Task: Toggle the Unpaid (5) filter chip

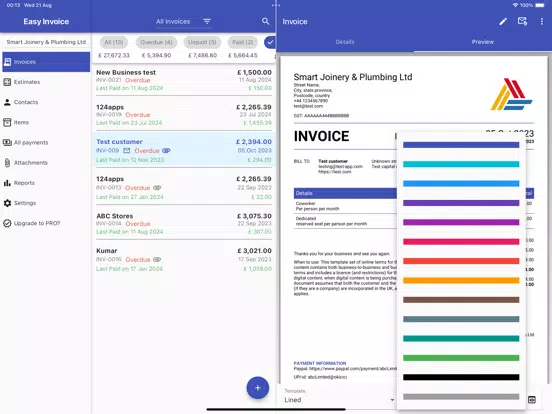Action: click(x=202, y=42)
